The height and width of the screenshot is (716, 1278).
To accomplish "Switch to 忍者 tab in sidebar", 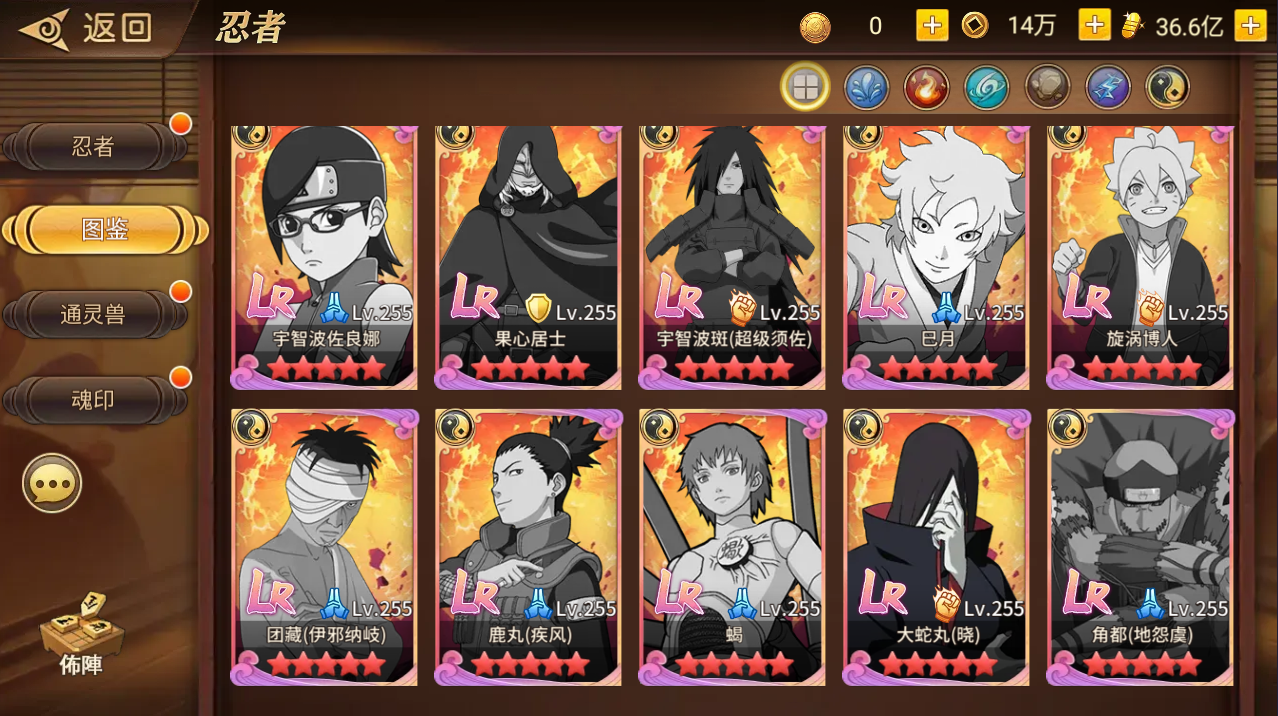I will [x=94, y=147].
